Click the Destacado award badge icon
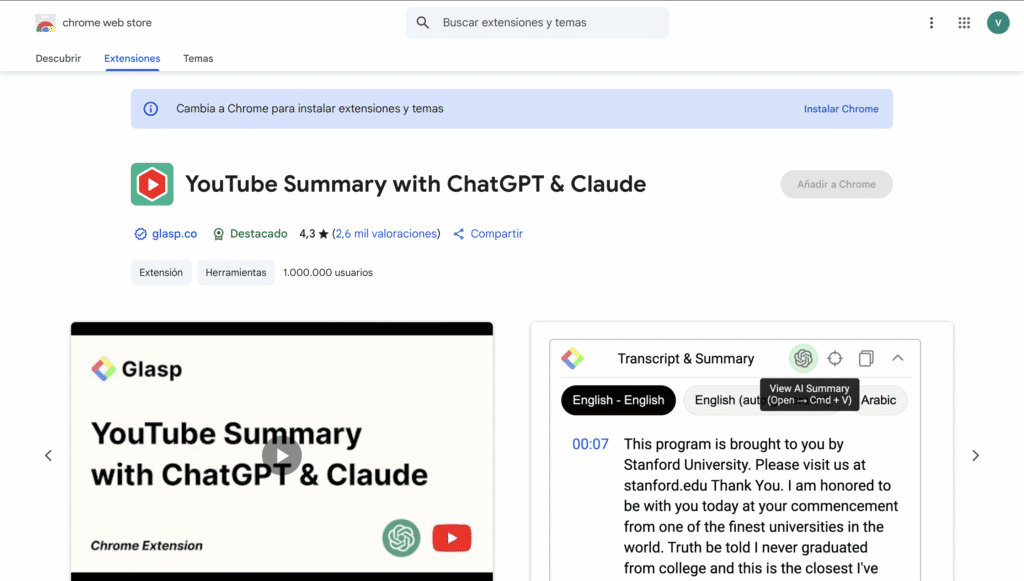This screenshot has width=1024, height=581. 219,234
